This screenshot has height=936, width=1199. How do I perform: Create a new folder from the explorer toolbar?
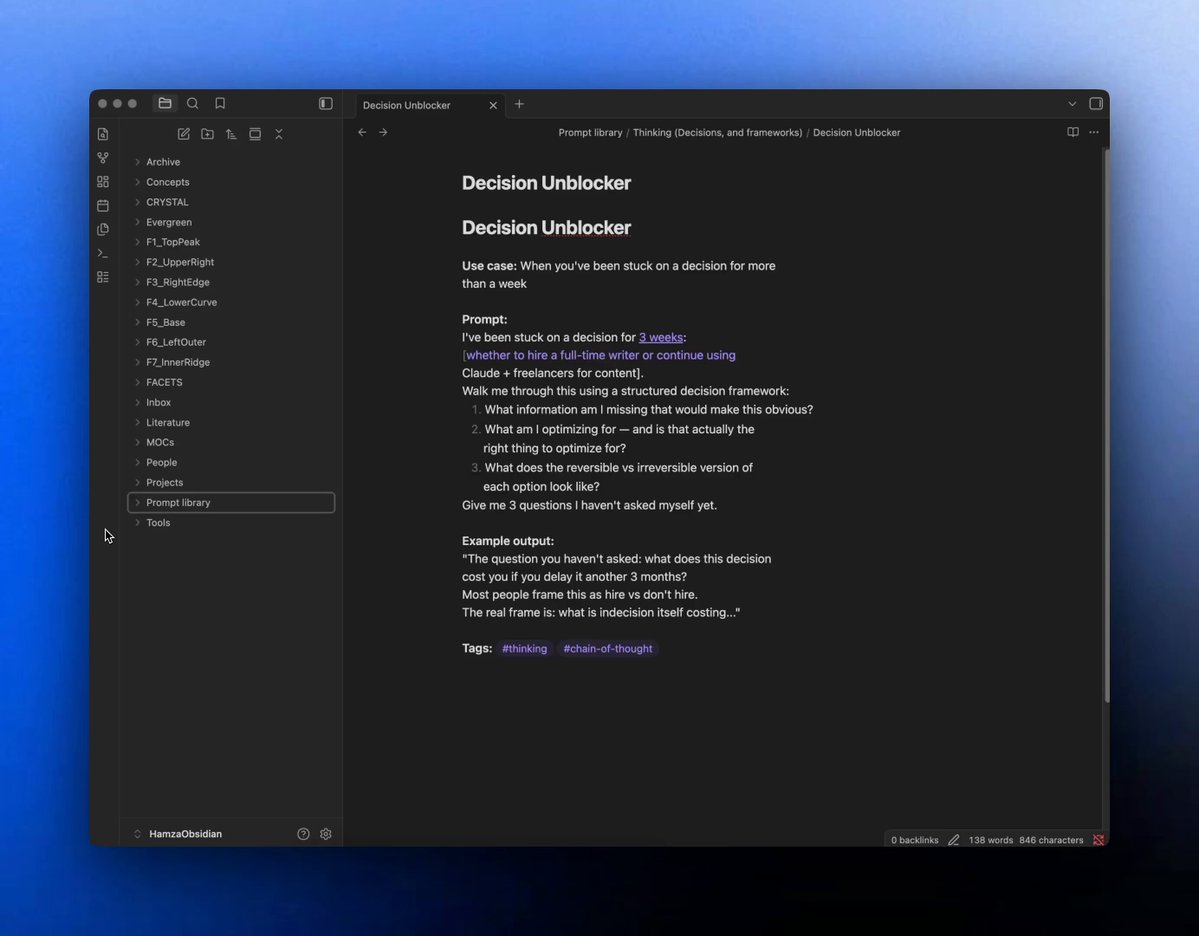tap(207, 134)
